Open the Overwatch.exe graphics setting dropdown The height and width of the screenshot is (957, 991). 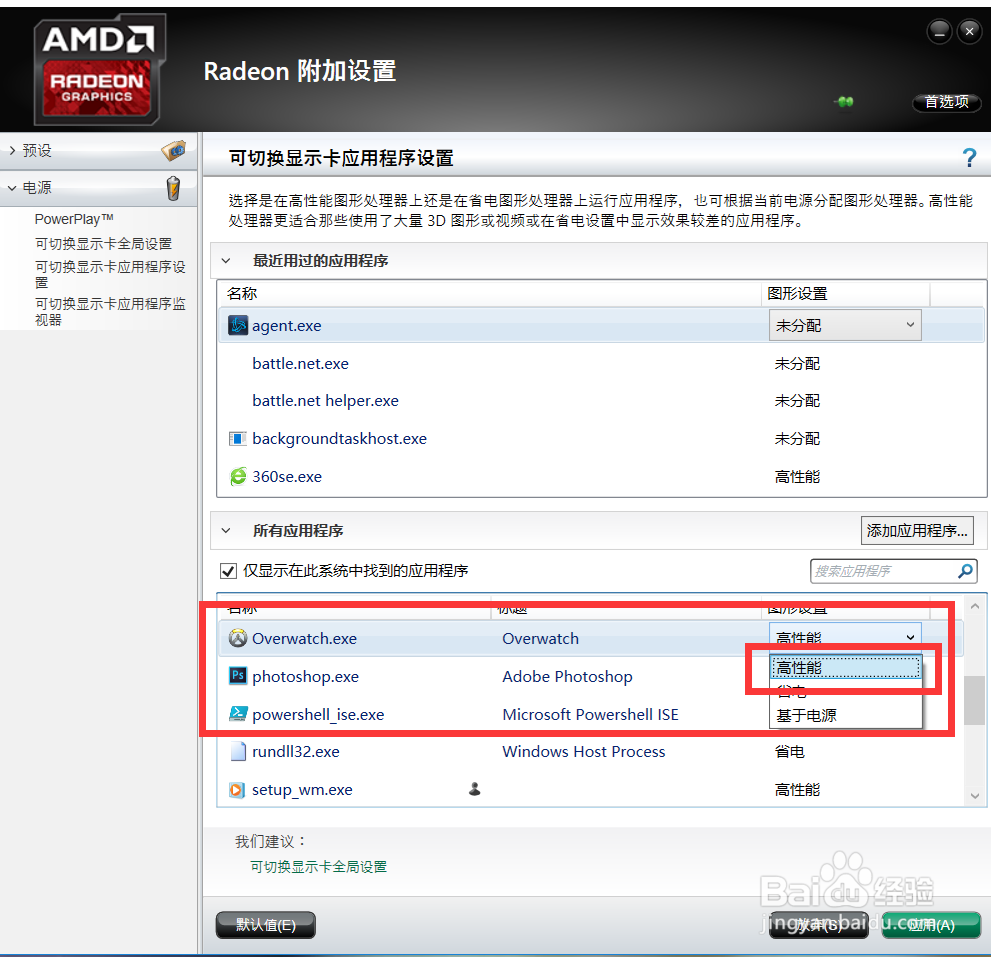[844, 638]
